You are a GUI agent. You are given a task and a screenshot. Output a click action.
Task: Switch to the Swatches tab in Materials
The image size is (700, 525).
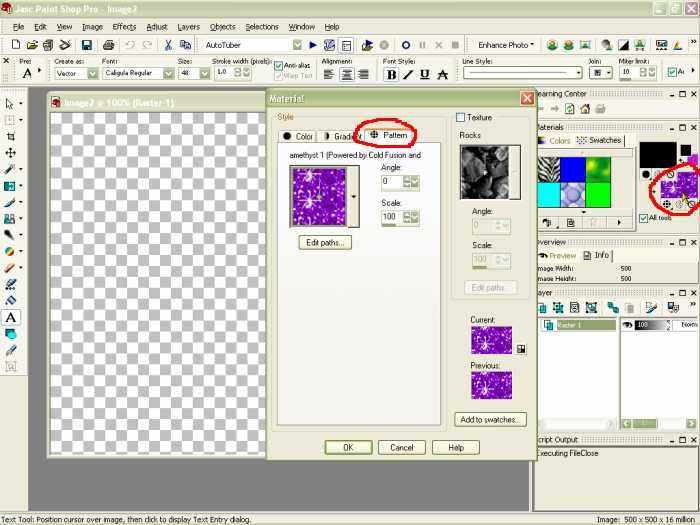click(x=599, y=140)
